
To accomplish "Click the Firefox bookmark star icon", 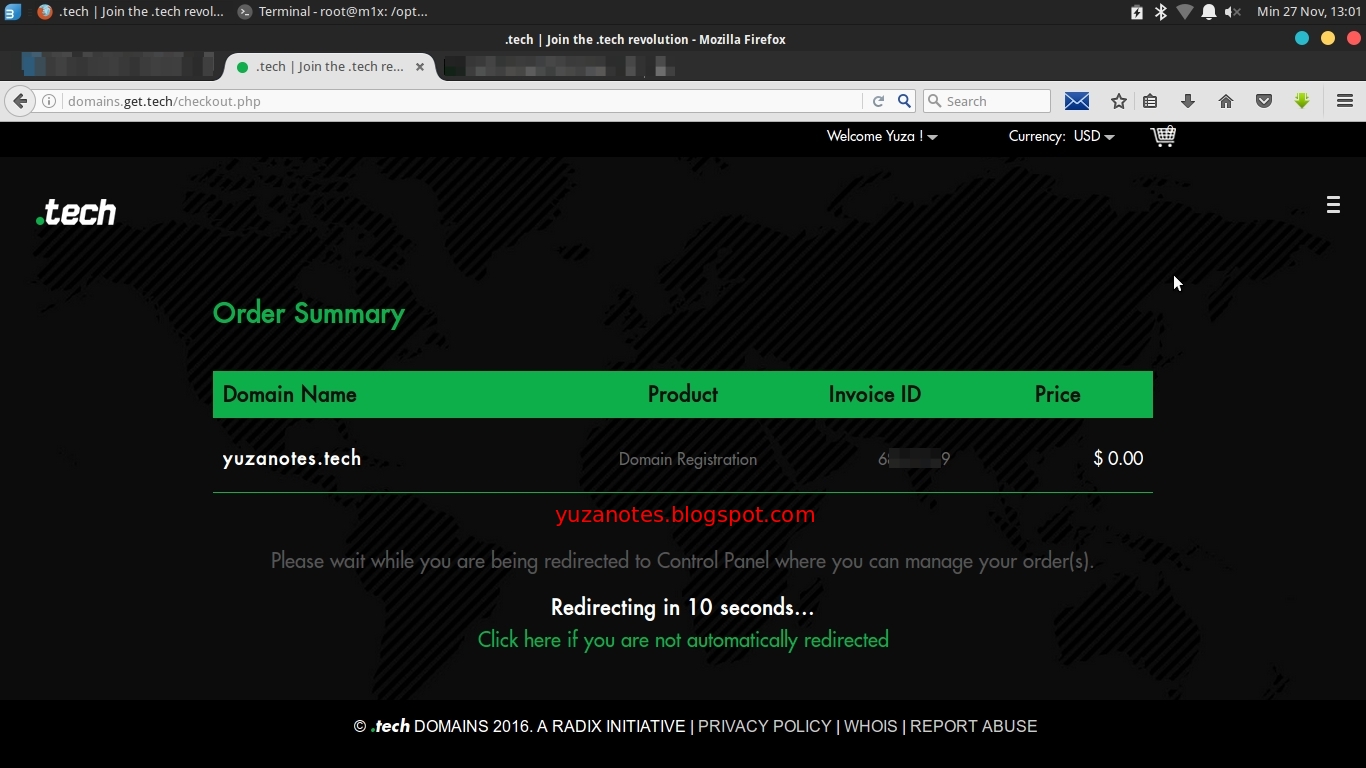I will [1119, 101].
